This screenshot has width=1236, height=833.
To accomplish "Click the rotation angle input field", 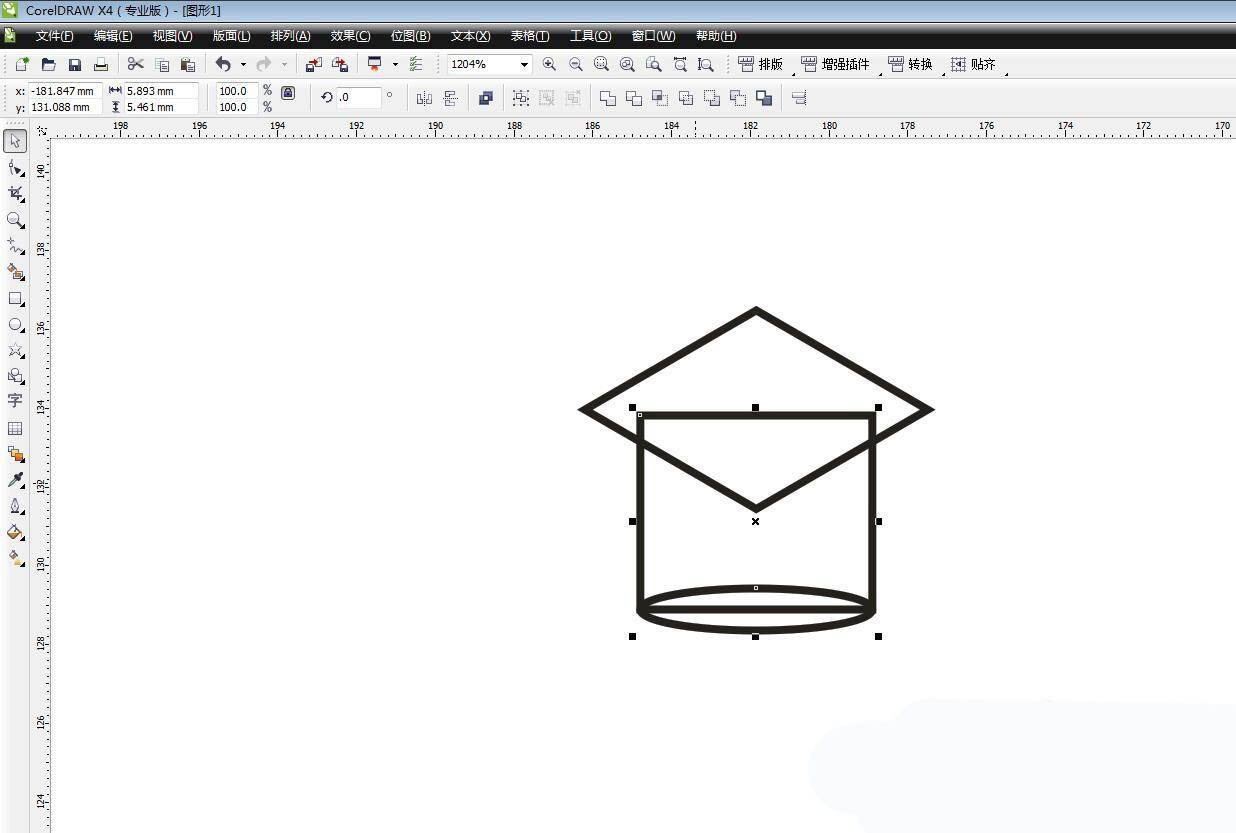I will (x=358, y=98).
